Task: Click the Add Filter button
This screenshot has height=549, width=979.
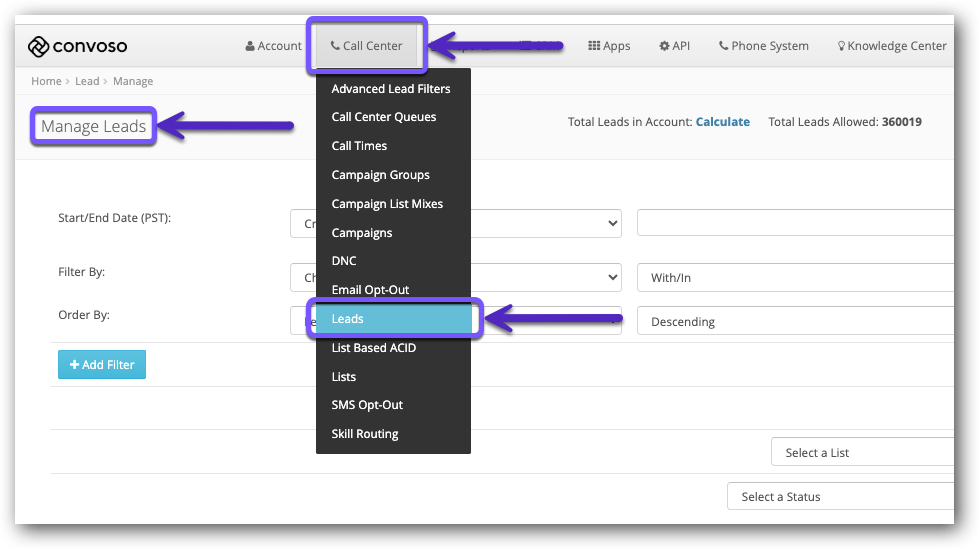Action: 102,365
